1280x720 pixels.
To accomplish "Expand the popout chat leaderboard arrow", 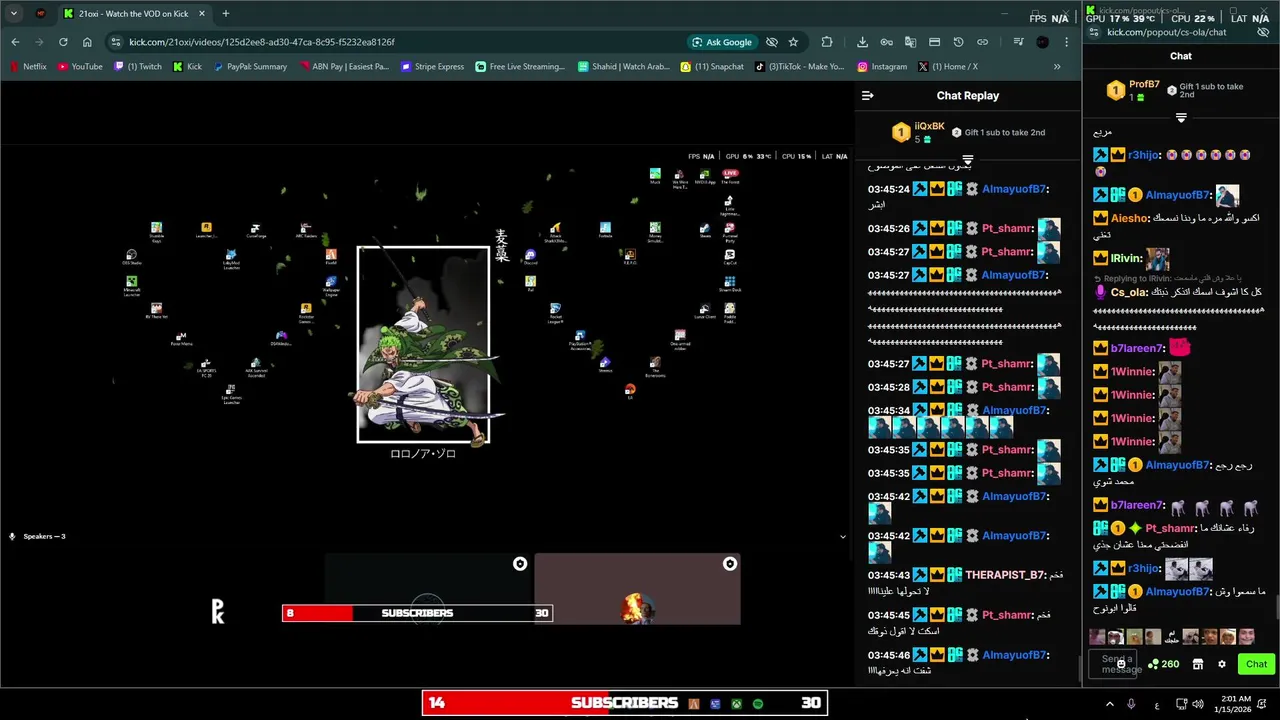I will tap(1181, 118).
